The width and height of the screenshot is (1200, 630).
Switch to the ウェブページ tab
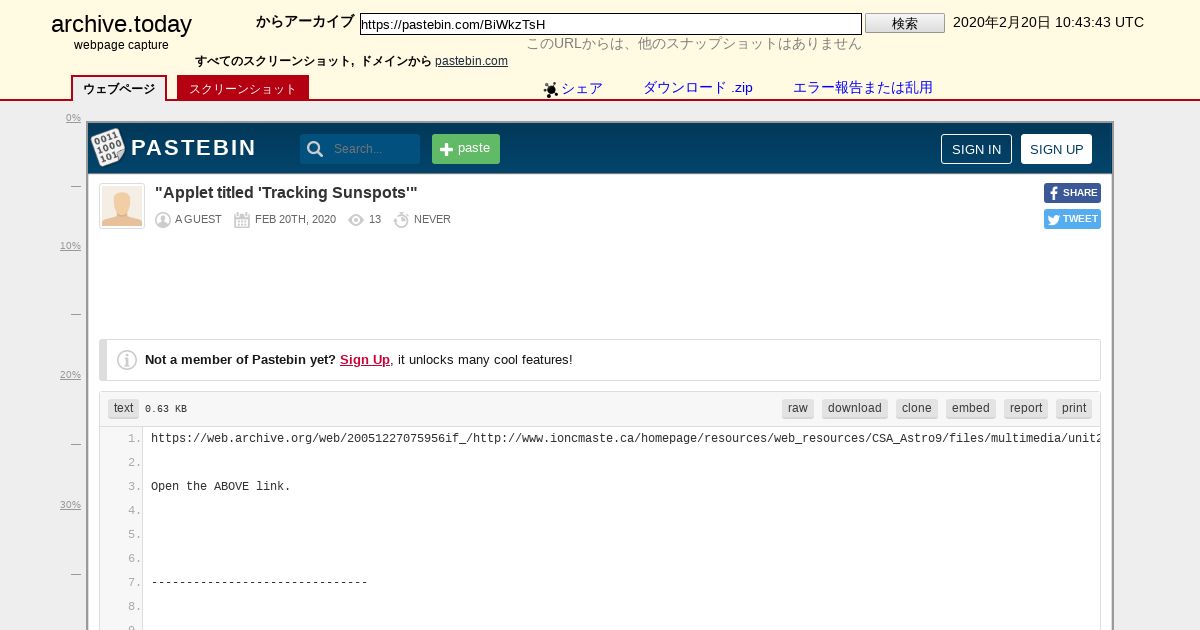click(119, 89)
